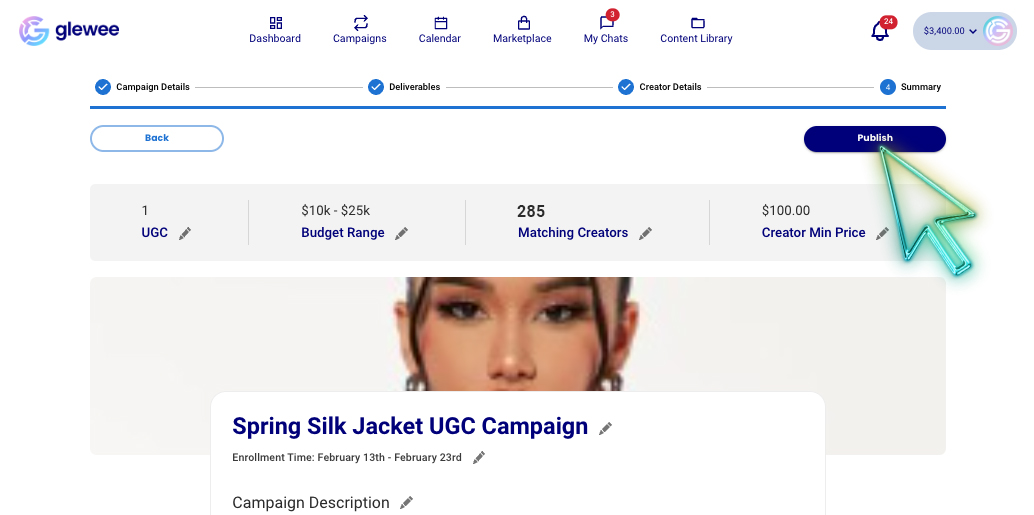Image resolution: width=1034 pixels, height=515 pixels.
Task: Open the Calendar page
Action: (x=440, y=30)
